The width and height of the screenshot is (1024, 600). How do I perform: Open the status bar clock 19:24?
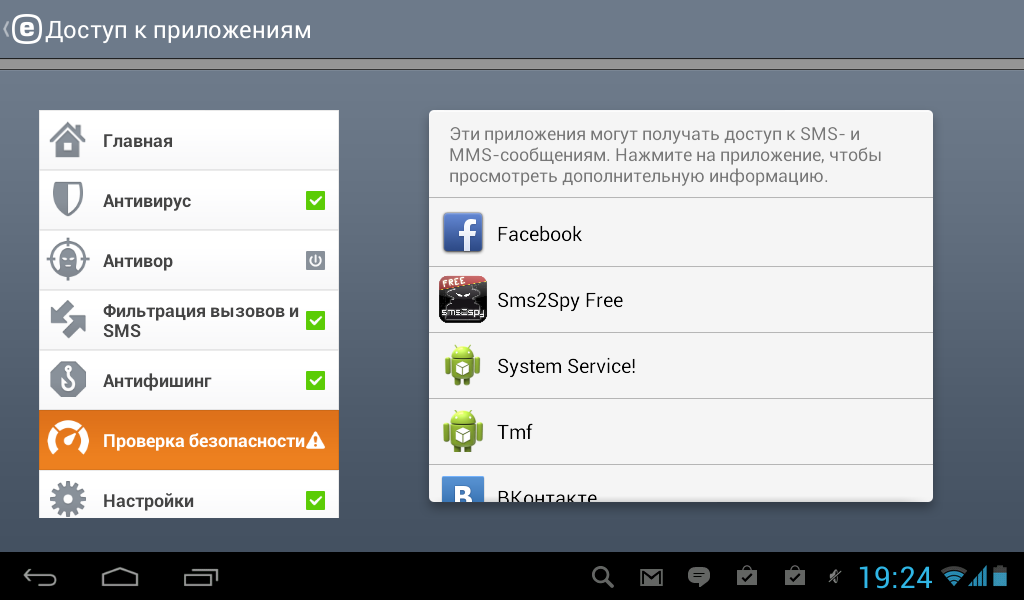[x=894, y=577]
